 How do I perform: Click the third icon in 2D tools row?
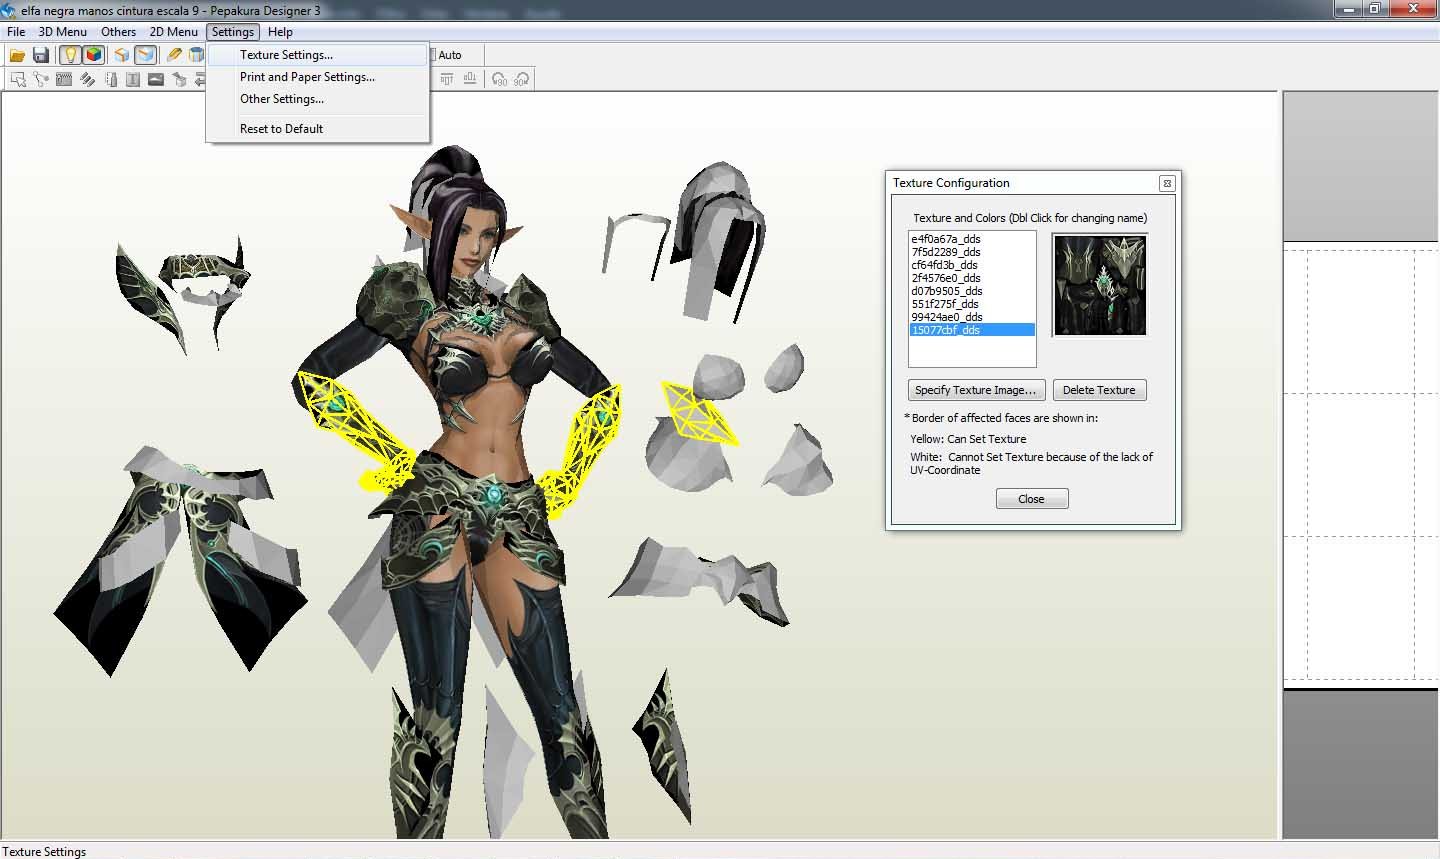(x=64, y=79)
